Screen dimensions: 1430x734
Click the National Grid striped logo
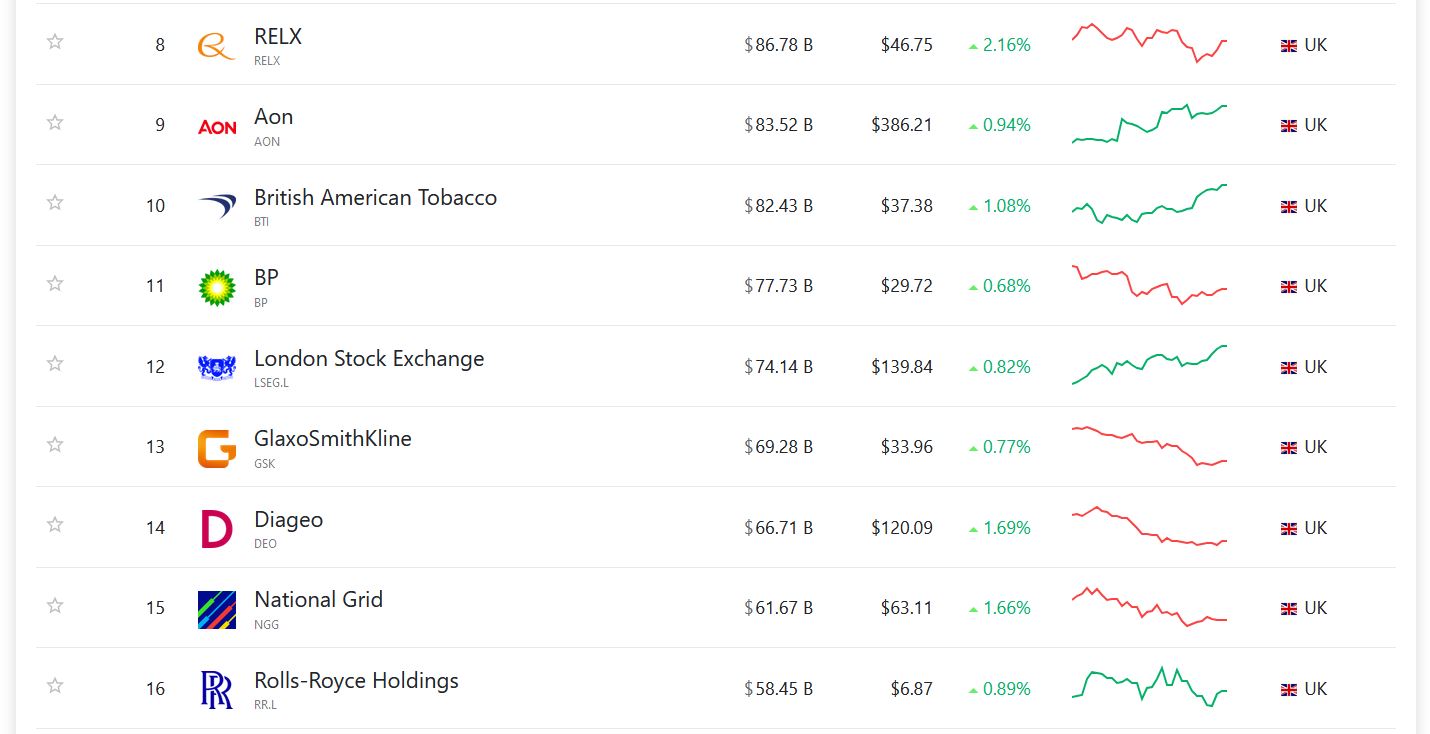(x=217, y=609)
